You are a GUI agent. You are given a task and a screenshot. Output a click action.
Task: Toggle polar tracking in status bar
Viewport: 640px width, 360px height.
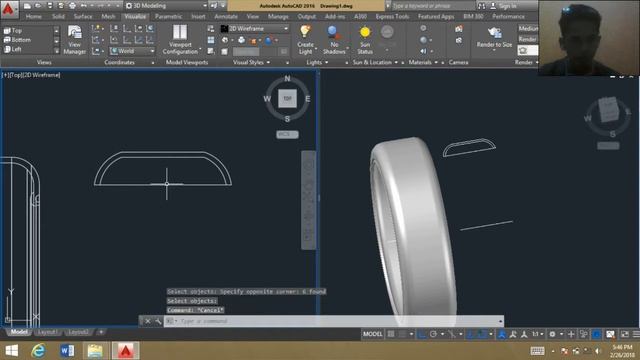point(433,334)
